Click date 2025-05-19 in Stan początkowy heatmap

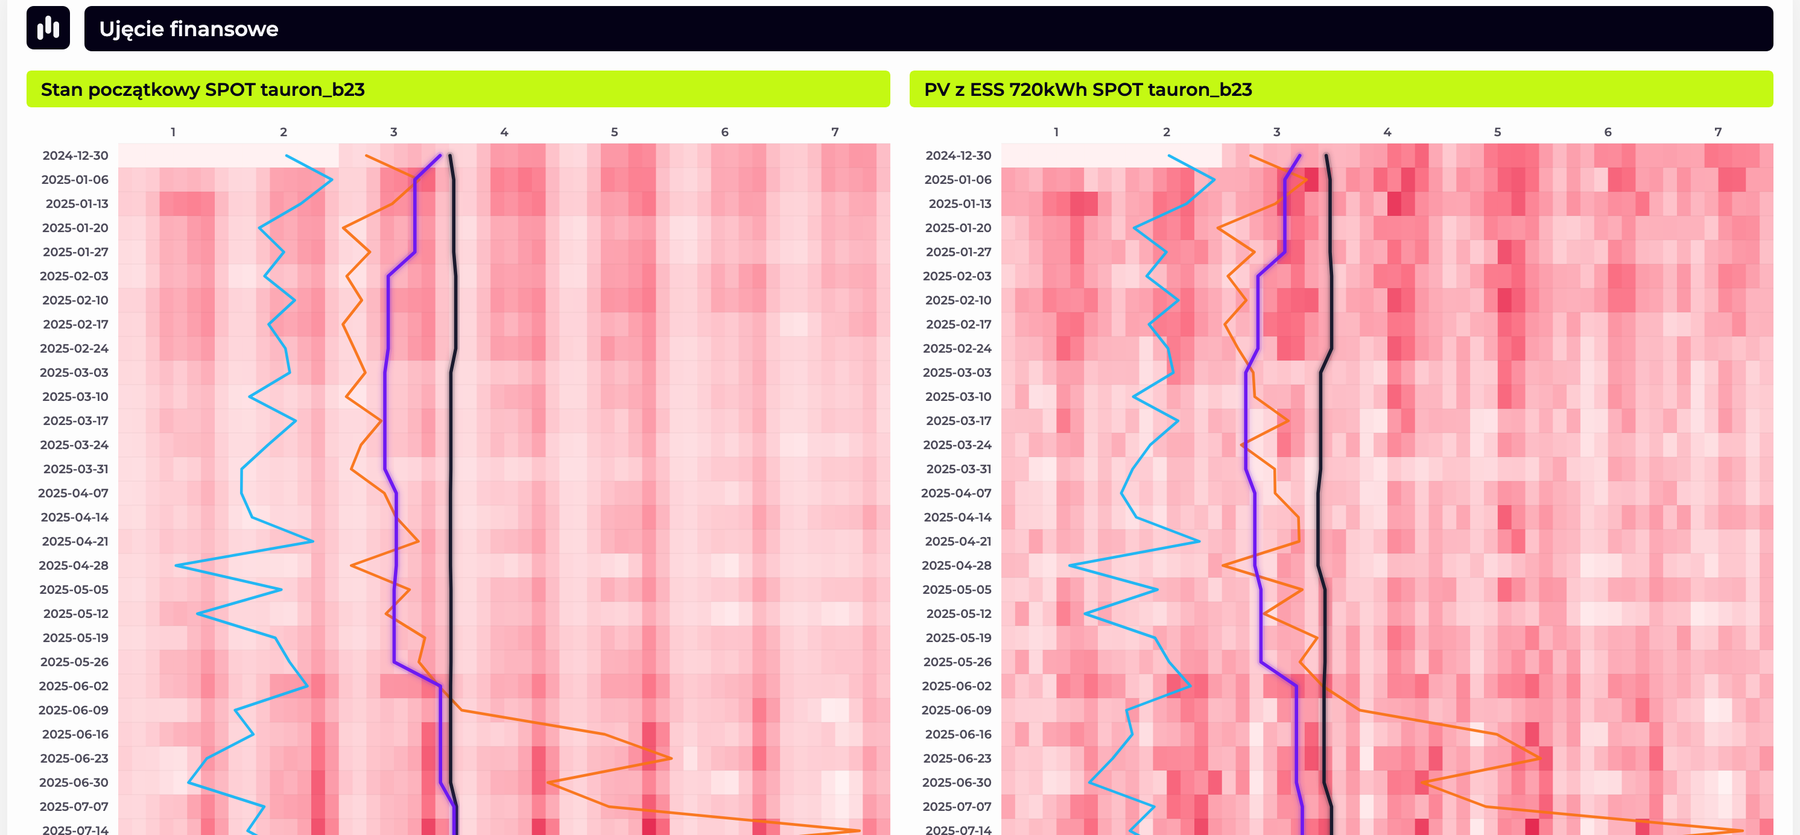click(x=76, y=637)
